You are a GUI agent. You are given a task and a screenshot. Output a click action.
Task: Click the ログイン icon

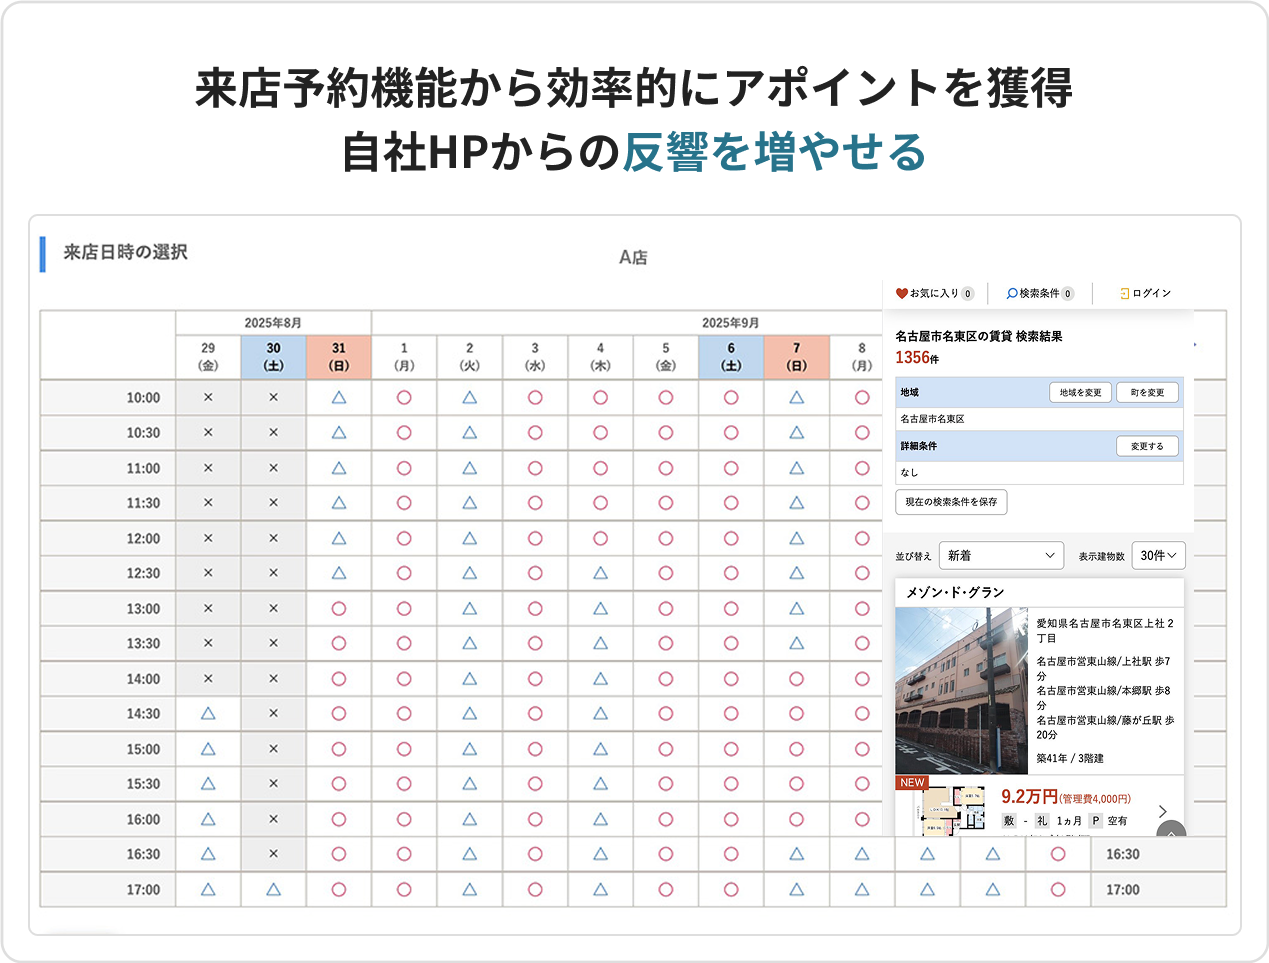tap(1125, 294)
